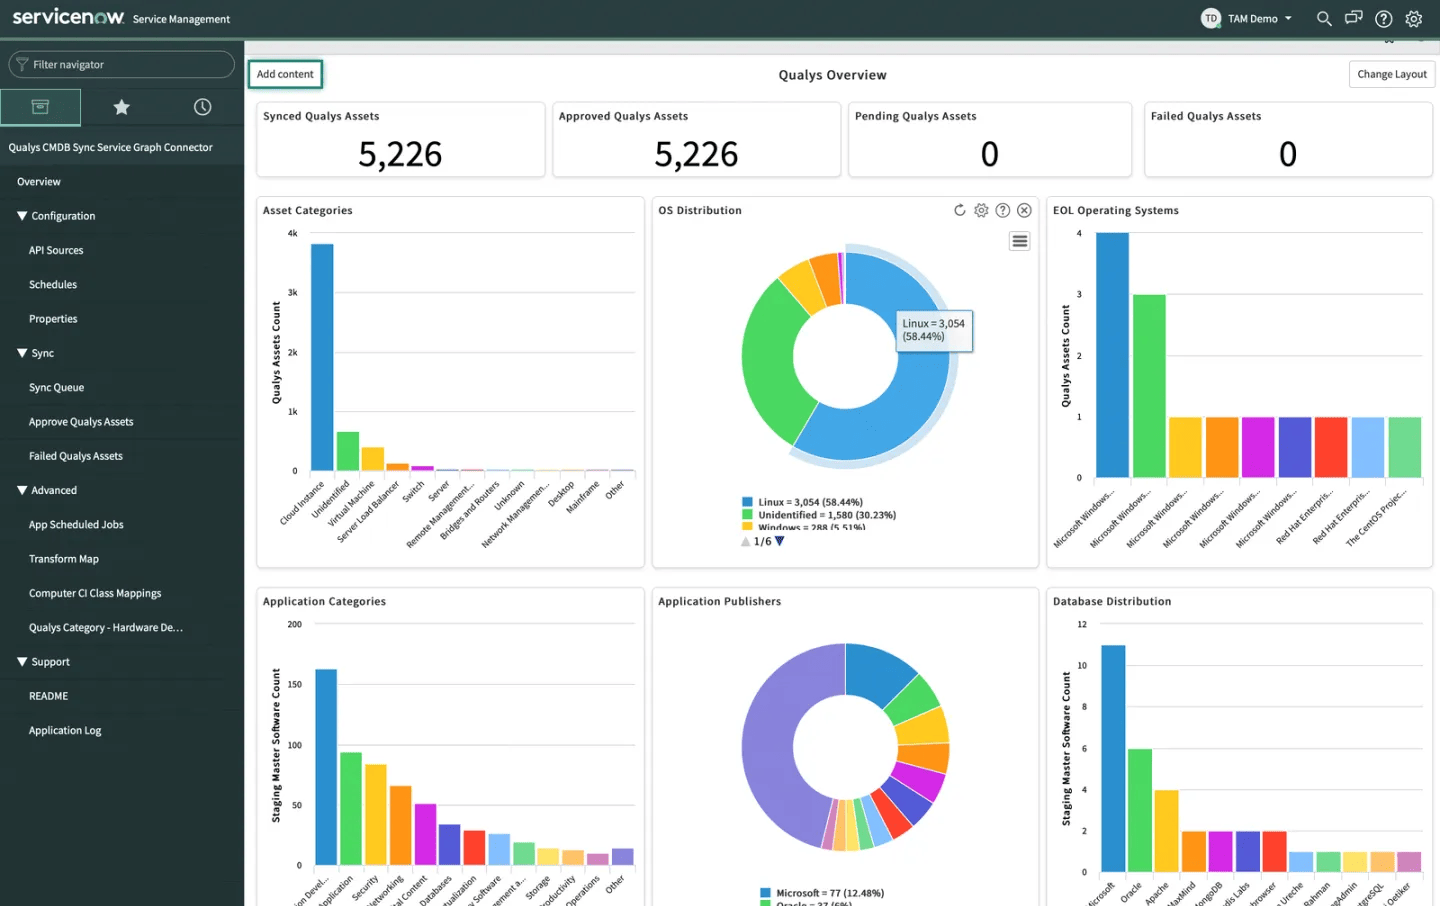Go to next page of OS Distribution legend
Viewport: 1440px width, 906px height.
(x=780, y=541)
